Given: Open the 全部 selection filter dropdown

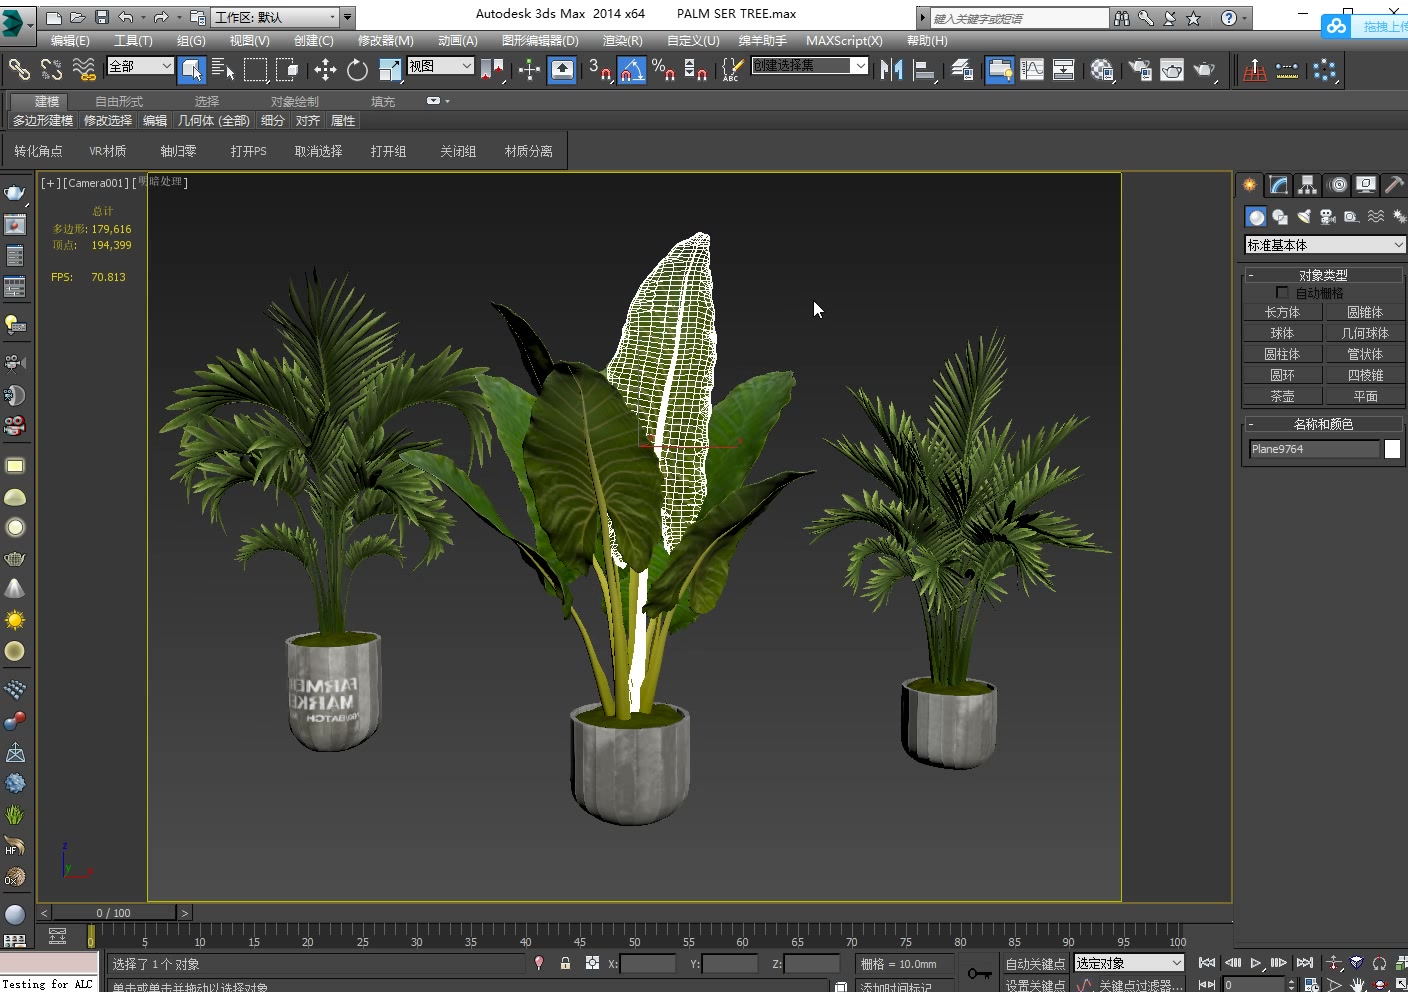Looking at the screenshot, I should coord(140,66).
